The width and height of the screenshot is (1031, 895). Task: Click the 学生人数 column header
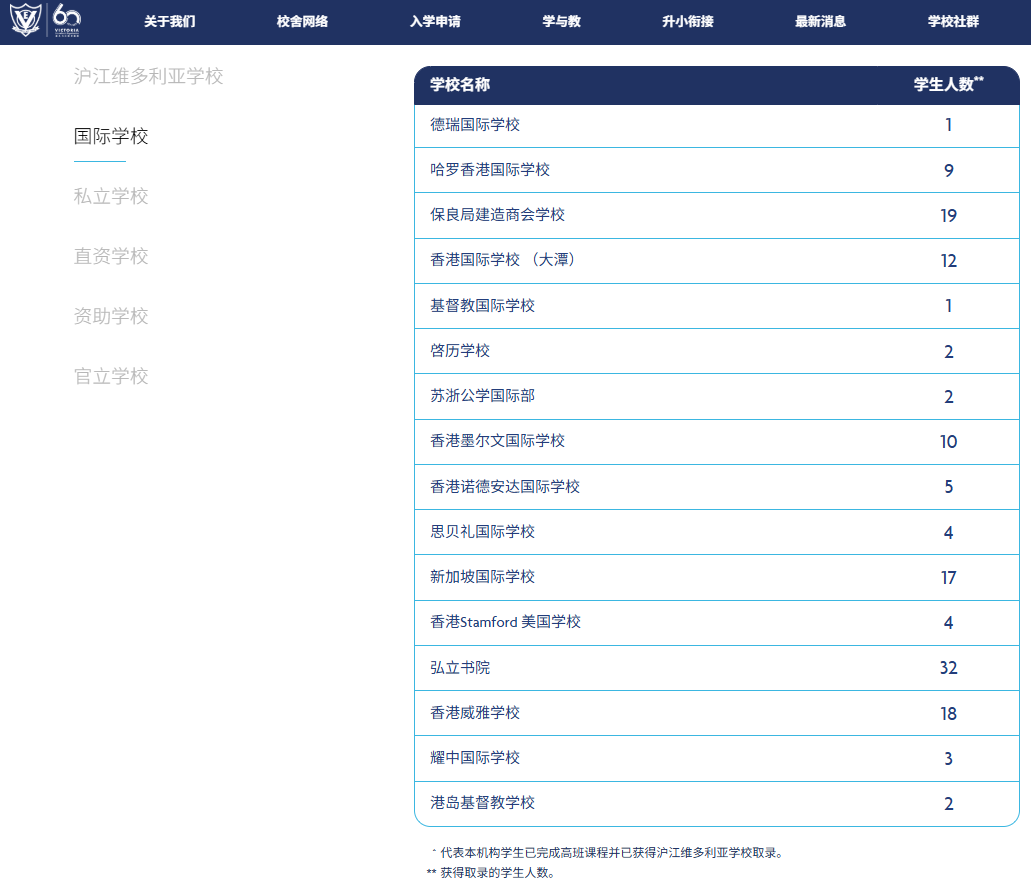click(x=949, y=84)
